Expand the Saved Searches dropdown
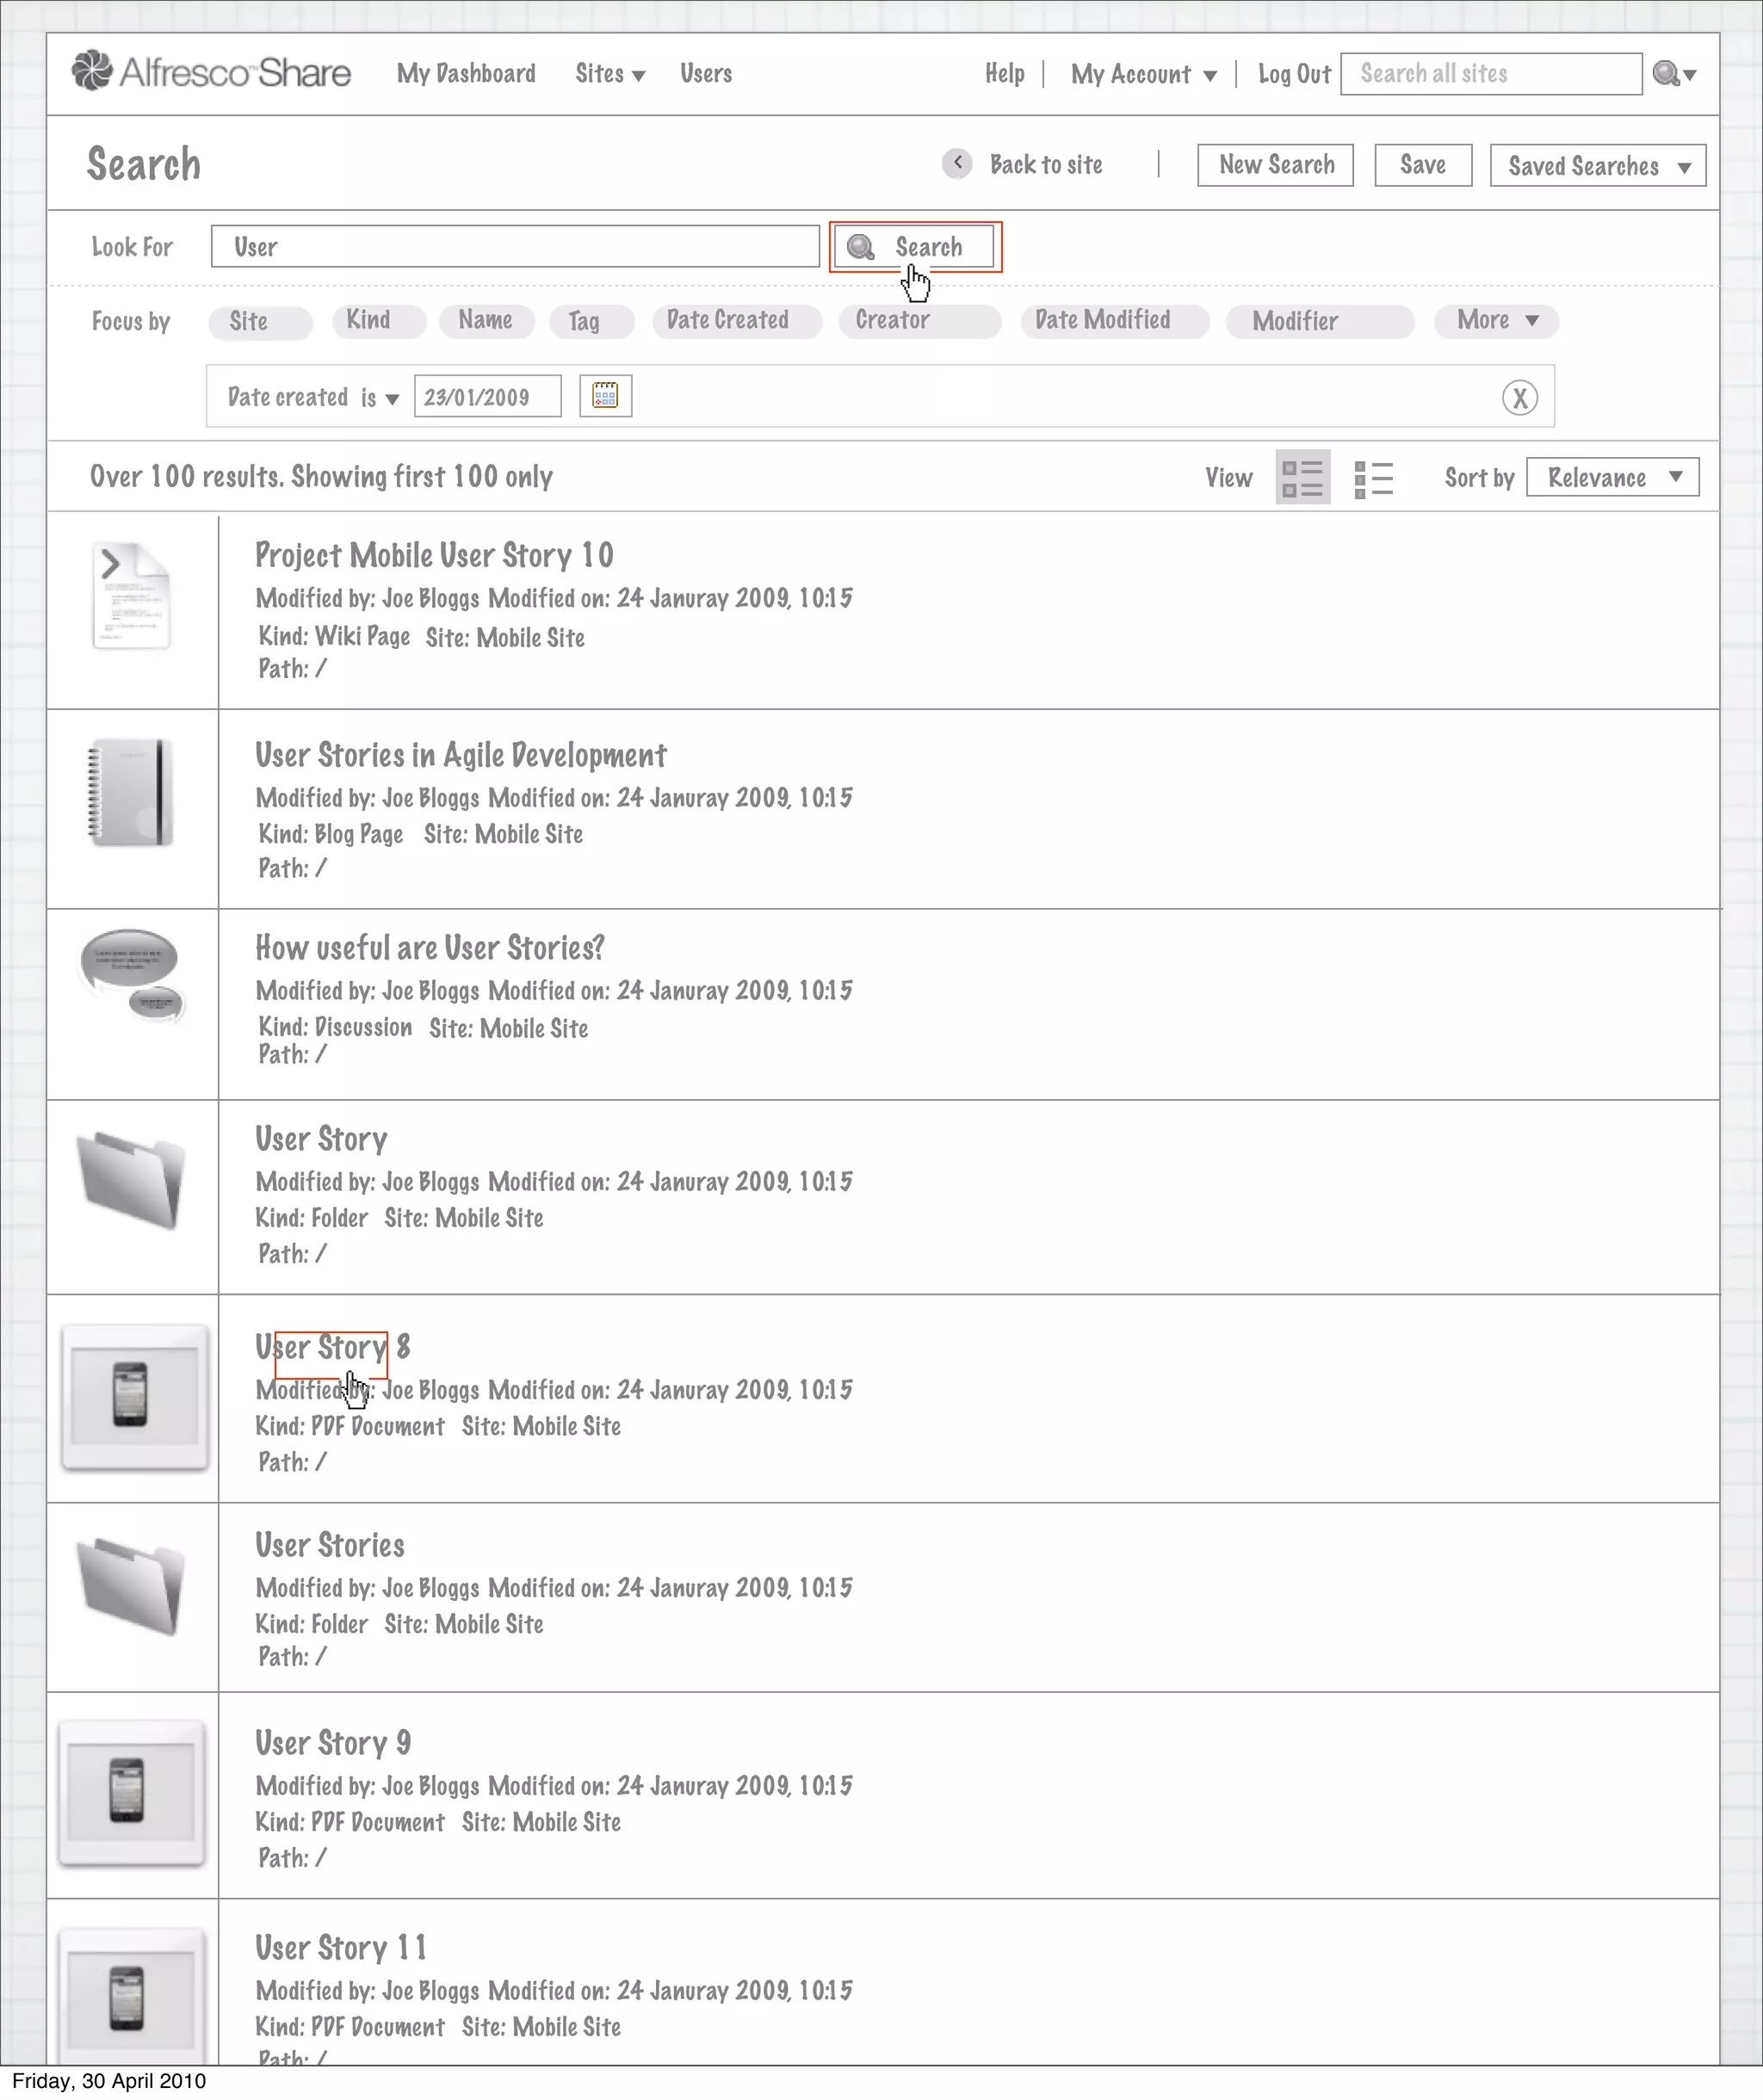This screenshot has width=1763, height=2100. point(1597,166)
